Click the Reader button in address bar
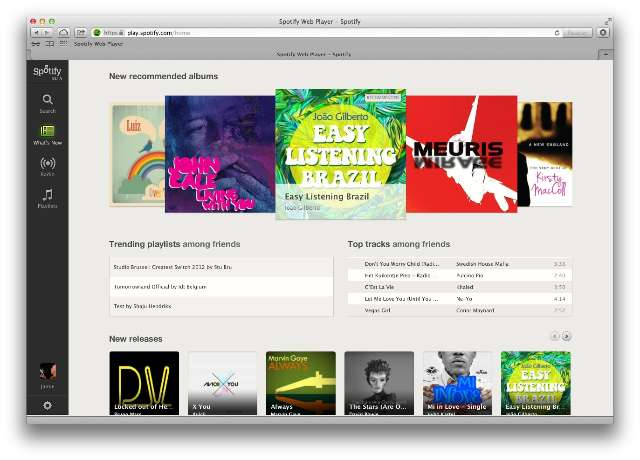 [577, 33]
